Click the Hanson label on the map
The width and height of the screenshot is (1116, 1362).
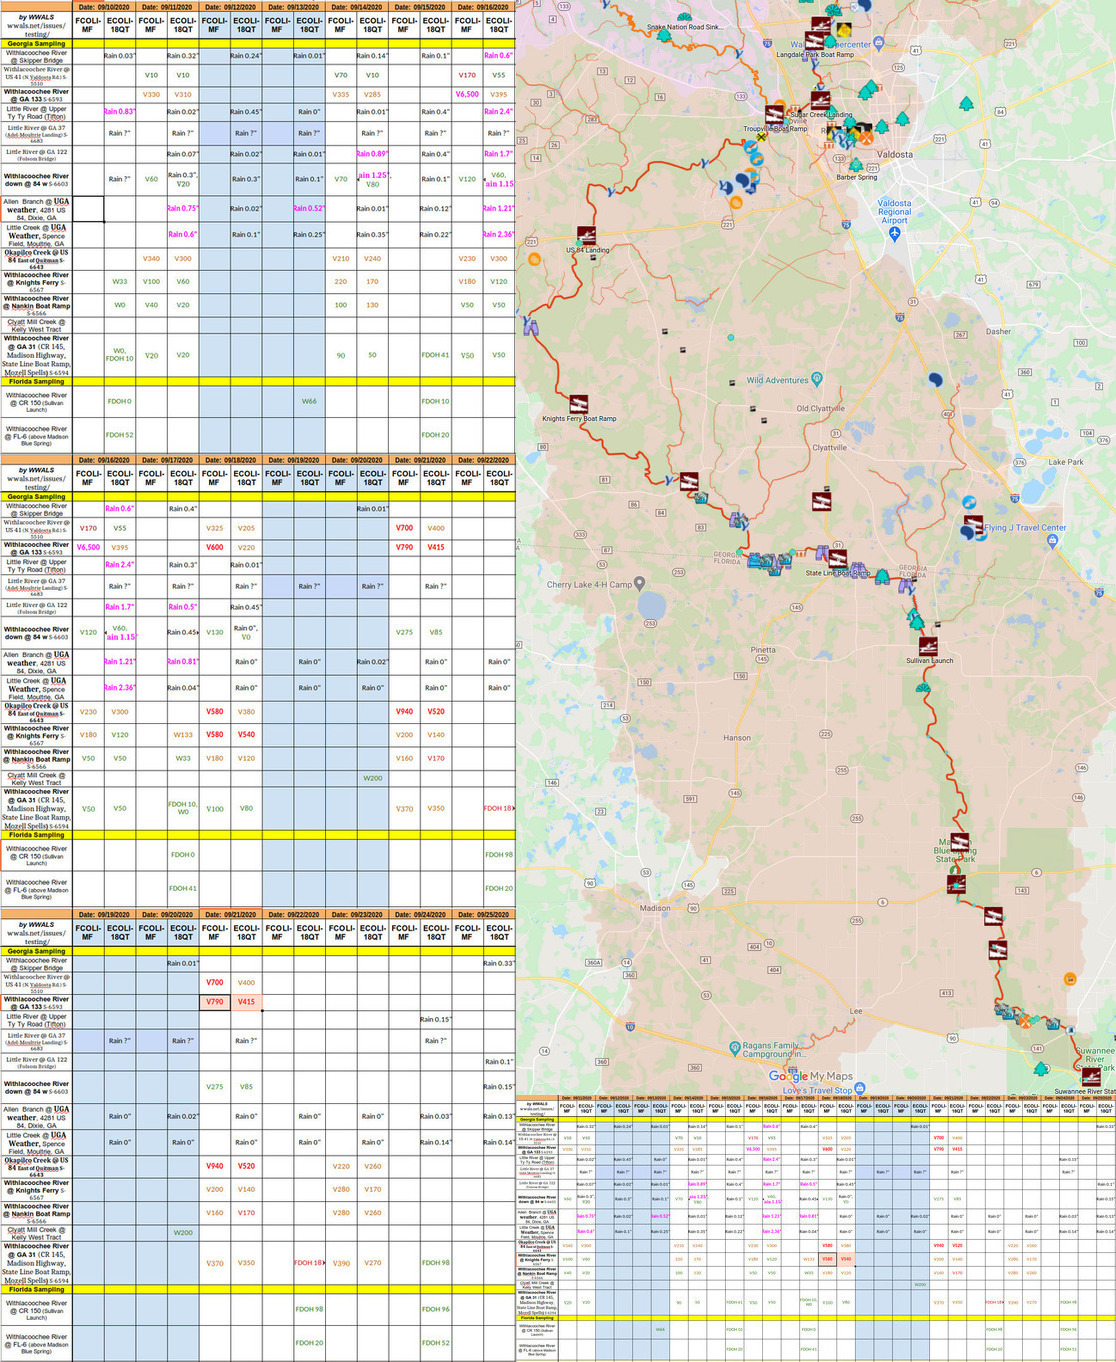pyautogui.click(x=737, y=738)
